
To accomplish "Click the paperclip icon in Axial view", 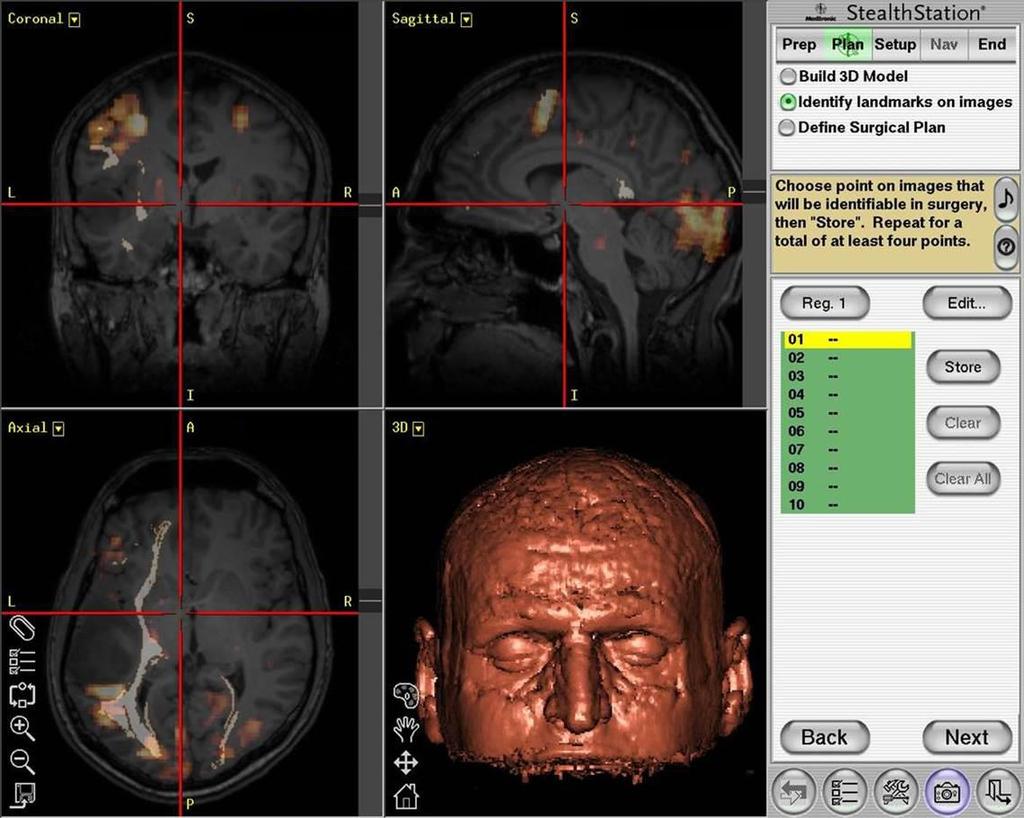I will (22, 629).
